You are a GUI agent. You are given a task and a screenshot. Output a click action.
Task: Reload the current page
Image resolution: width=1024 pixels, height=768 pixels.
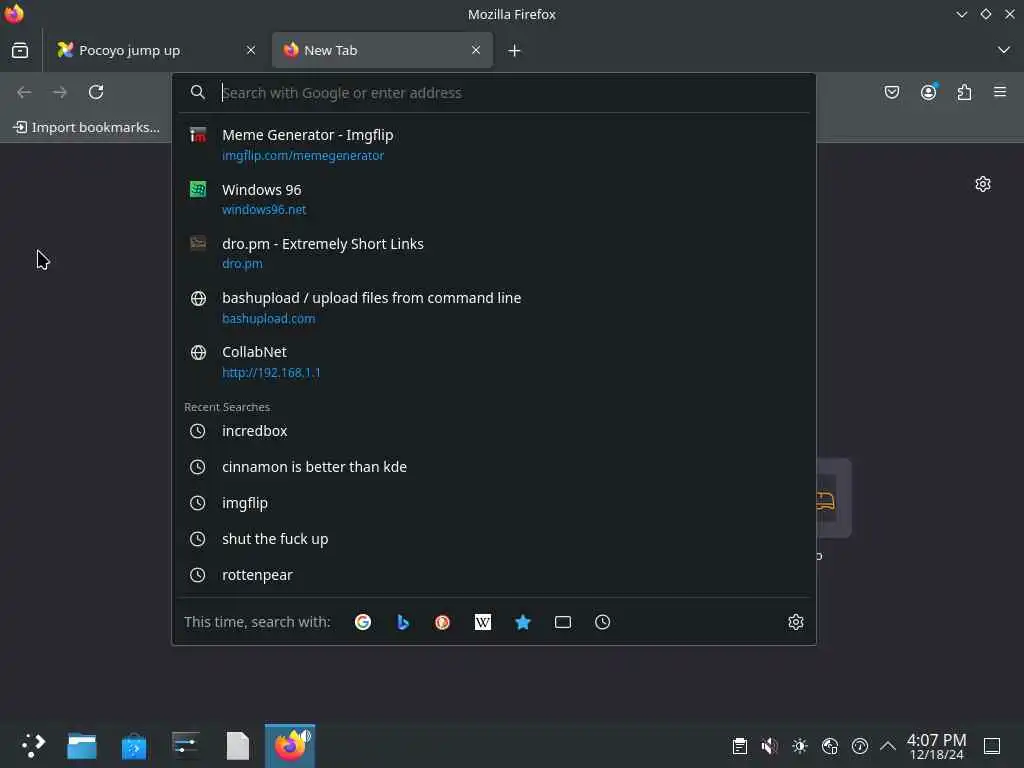96,92
